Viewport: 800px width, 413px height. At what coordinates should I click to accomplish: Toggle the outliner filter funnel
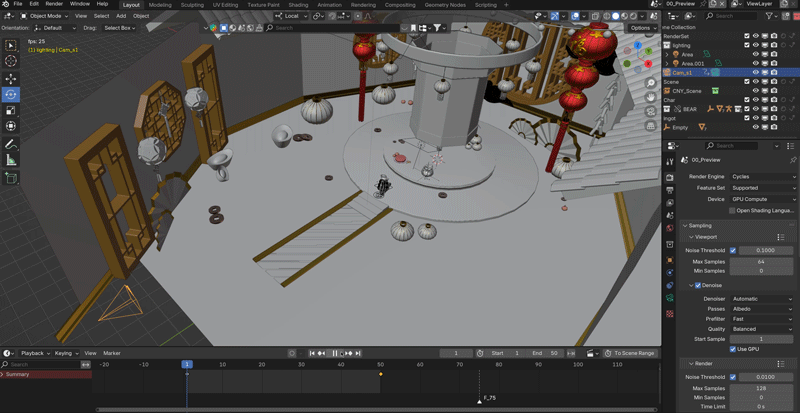pyautogui.click(x=770, y=16)
